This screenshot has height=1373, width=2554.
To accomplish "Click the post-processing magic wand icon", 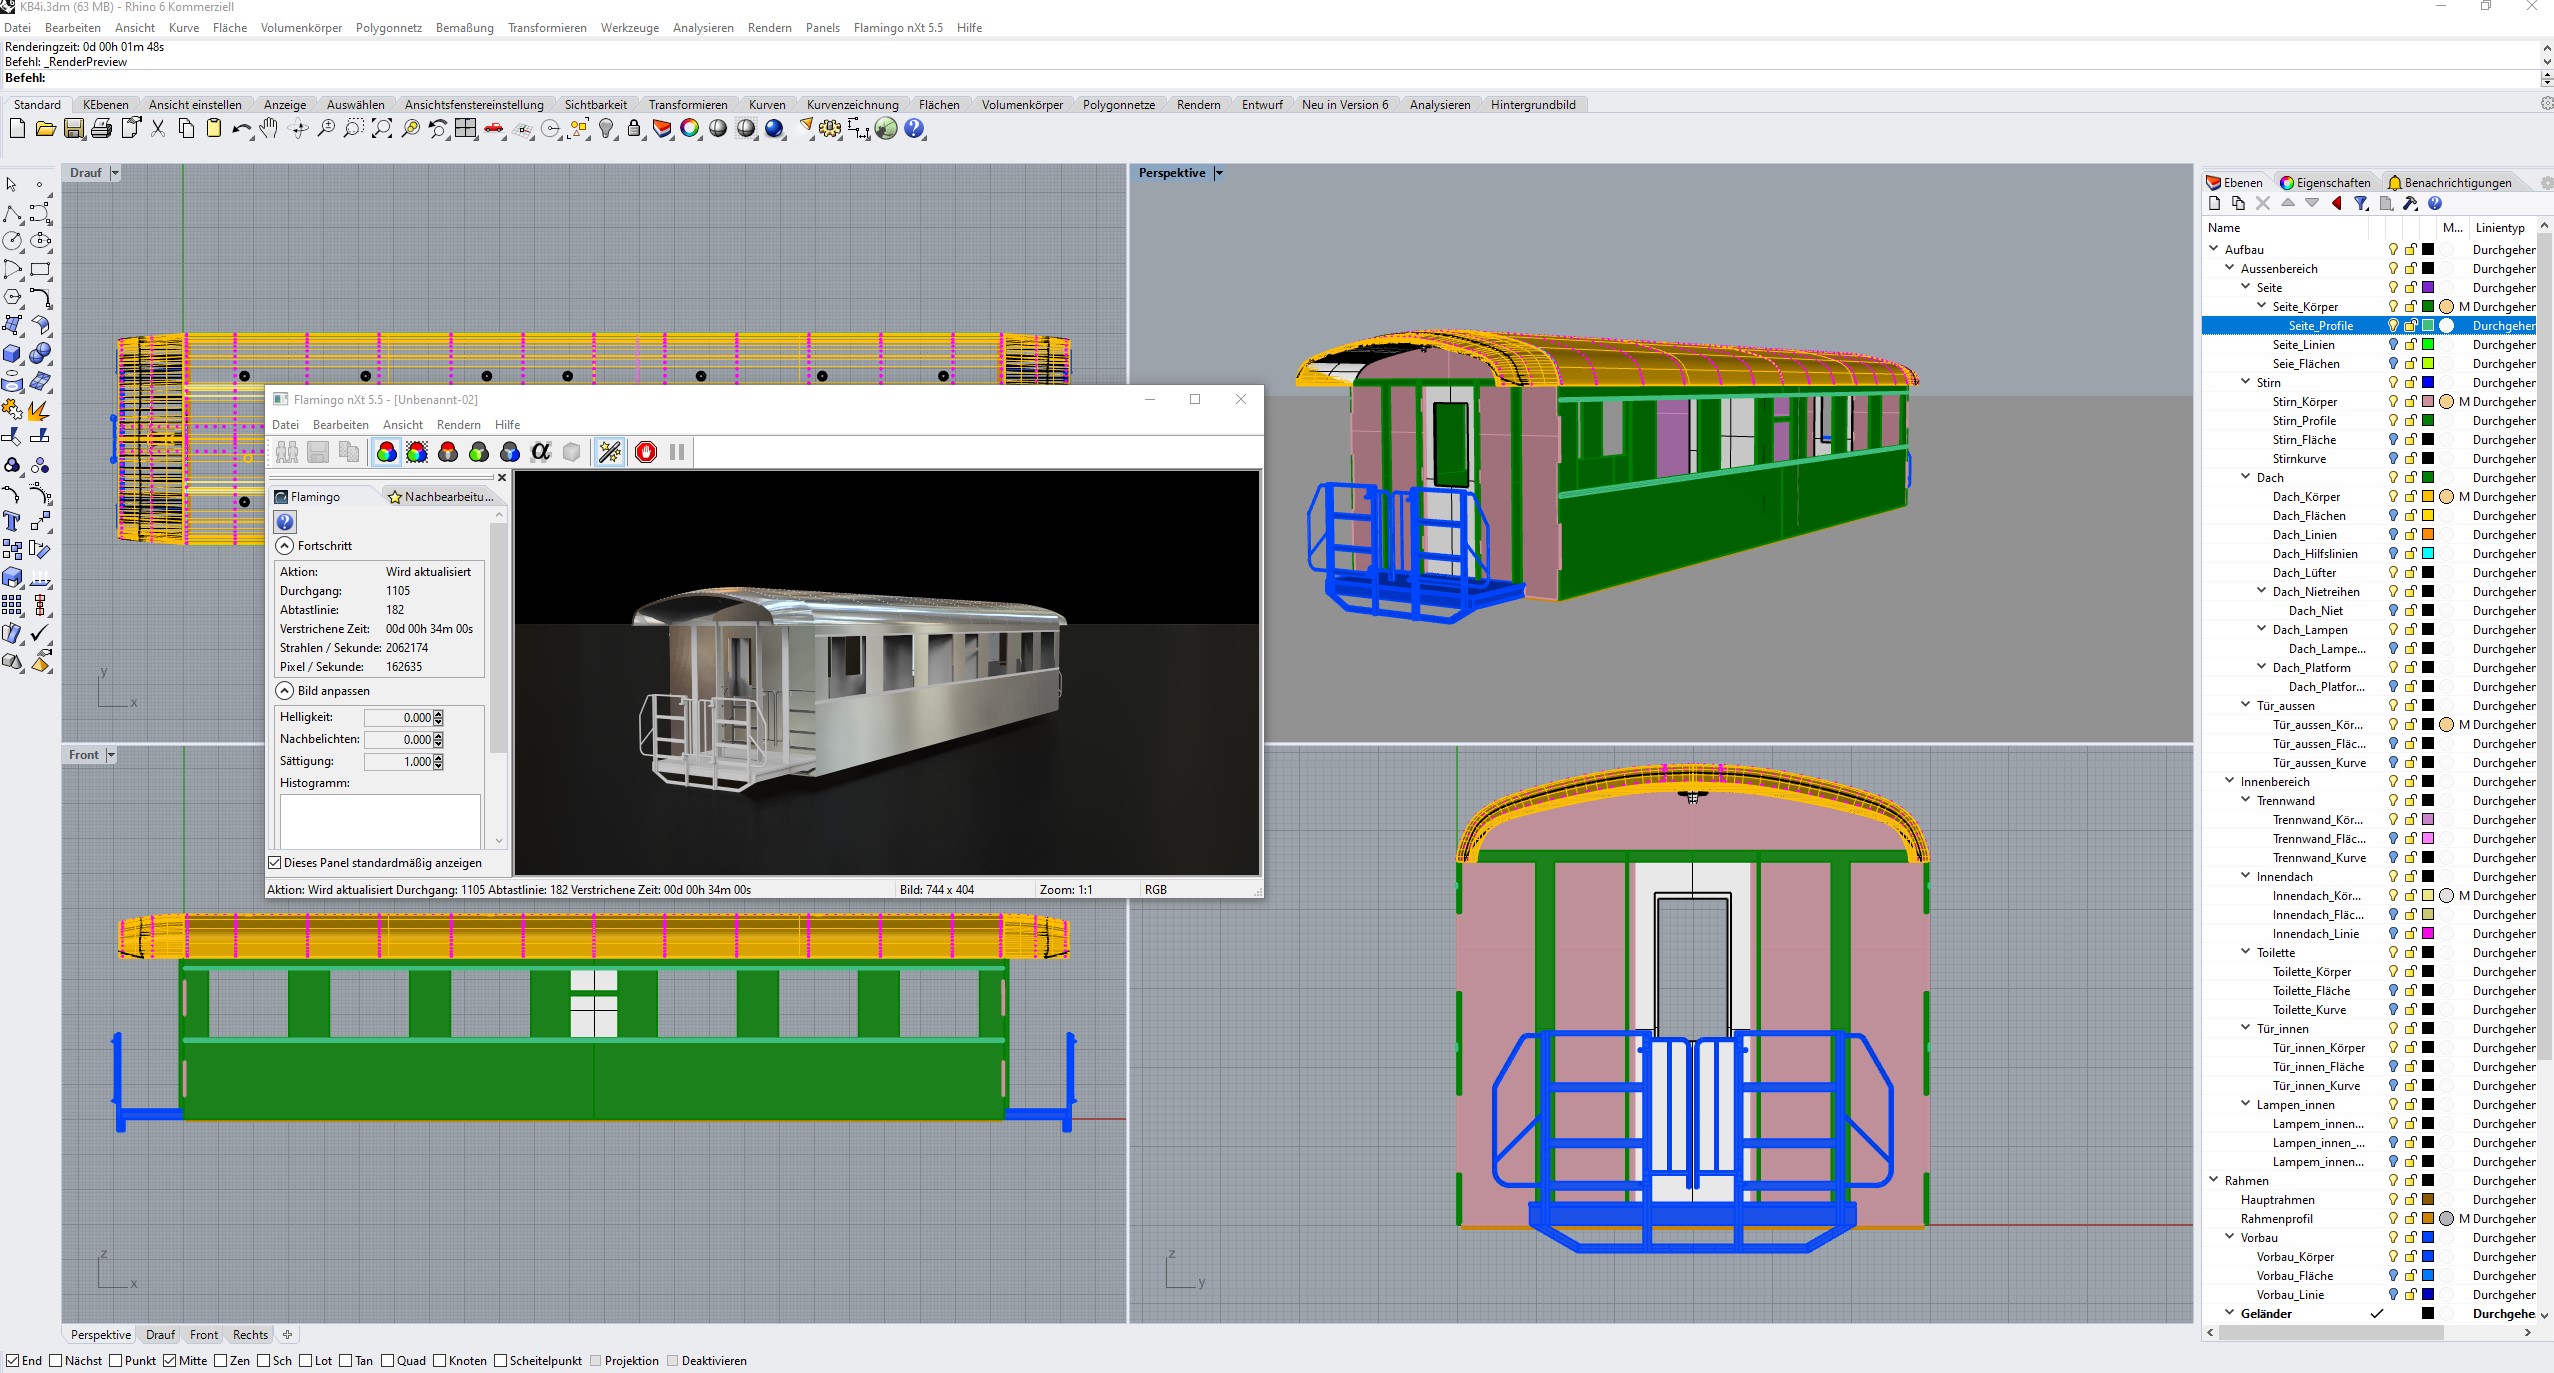I will [x=609, y=452].
